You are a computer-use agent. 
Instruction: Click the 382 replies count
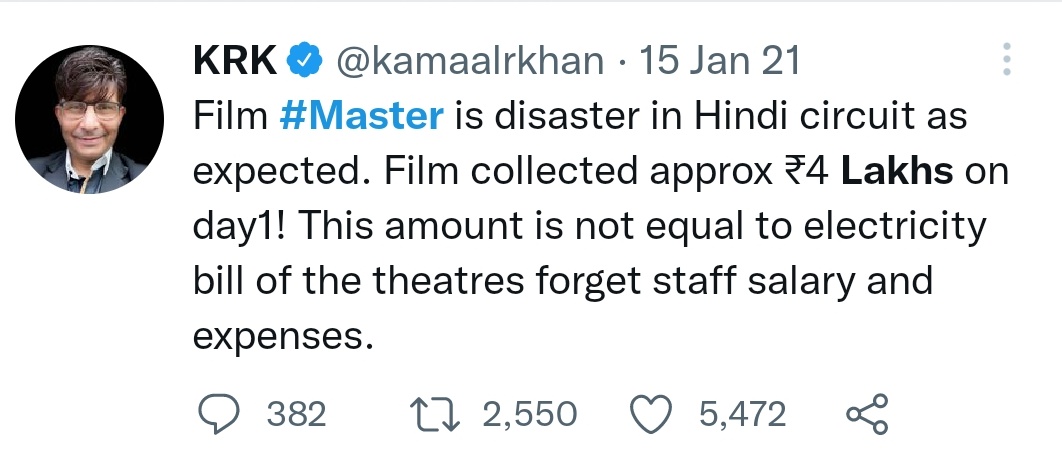pos(296,413)
